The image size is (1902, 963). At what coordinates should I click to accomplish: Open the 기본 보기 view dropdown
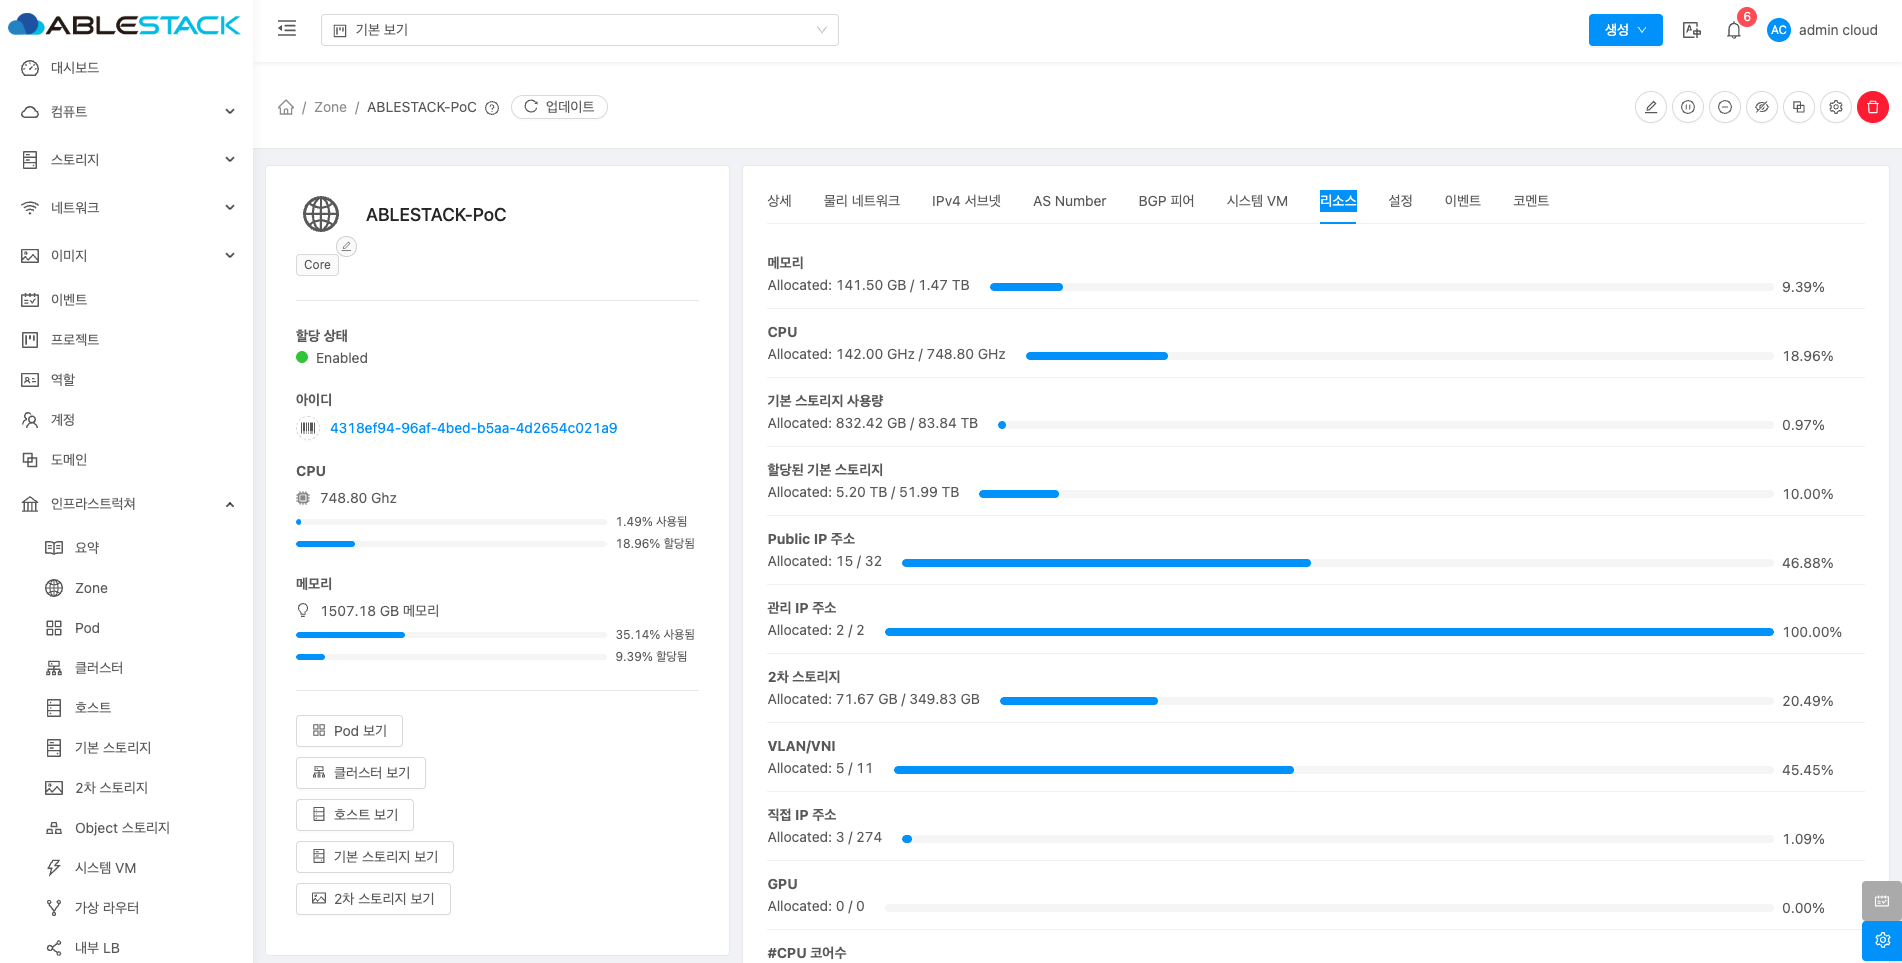tap(579, 30)
